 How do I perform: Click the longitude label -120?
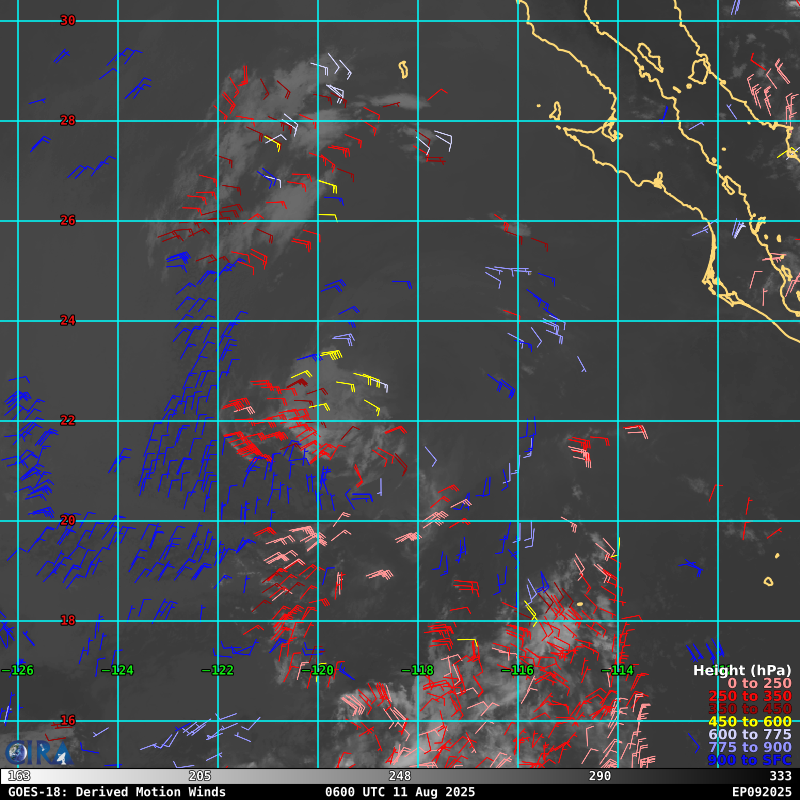(317, 670)
